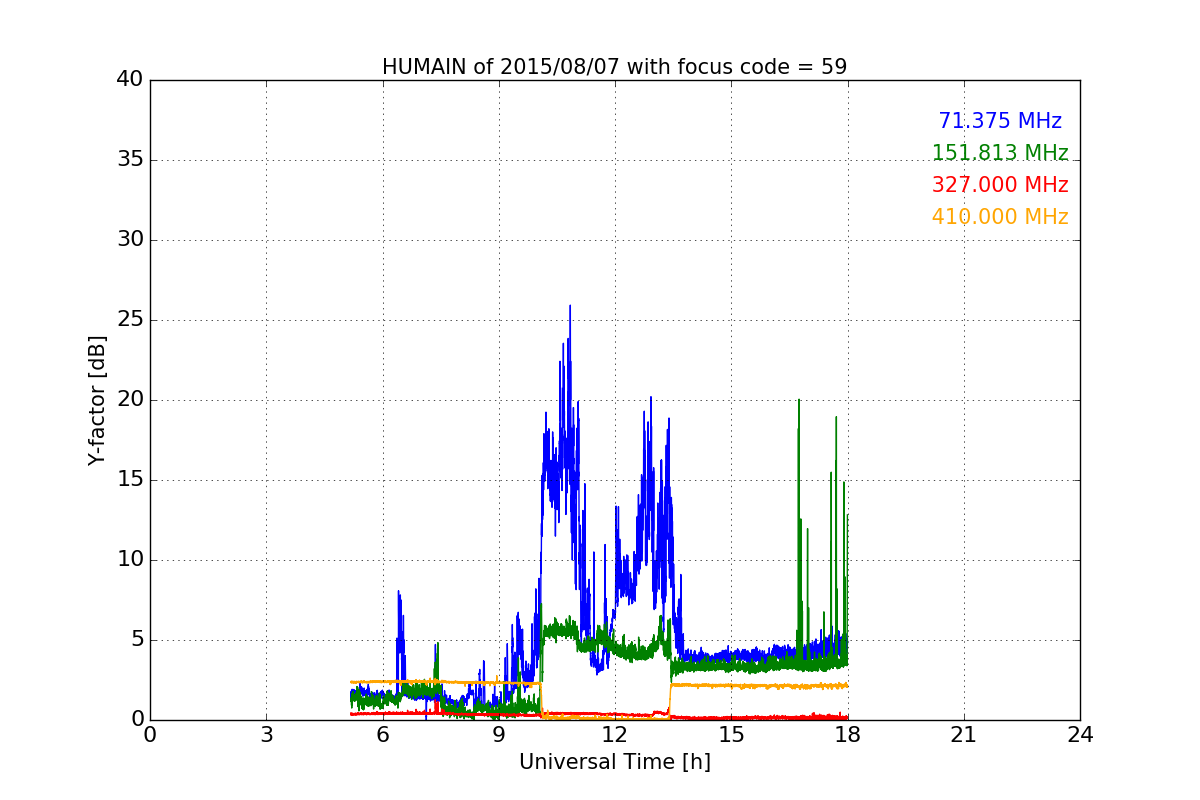Click the x-axis tick label 6

coord(382,735)
